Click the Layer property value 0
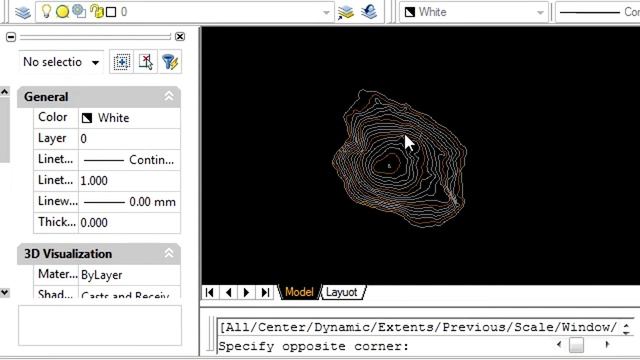Screen dimensions: 640x360 coord(129,139)
